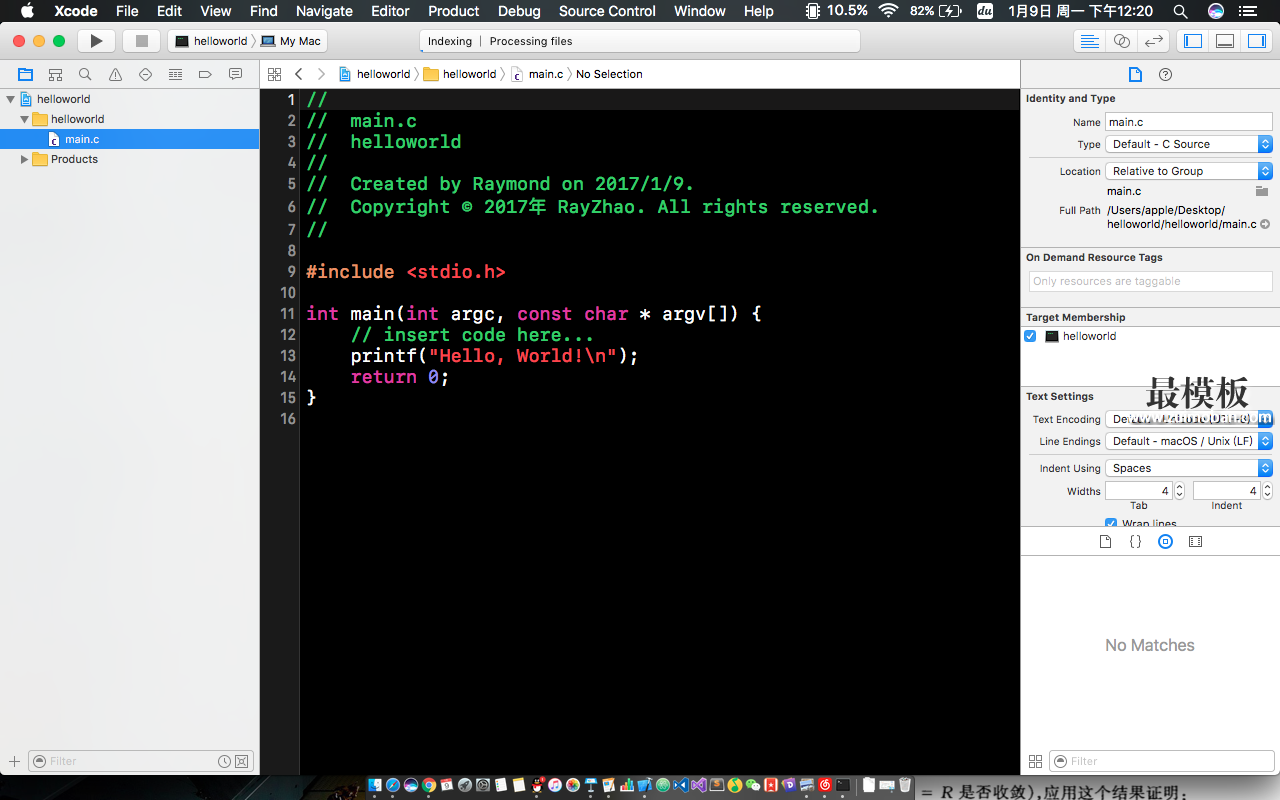1280x800 pixels.
Task: Show the Quick Help inspector
Action: click(1165, 74)
